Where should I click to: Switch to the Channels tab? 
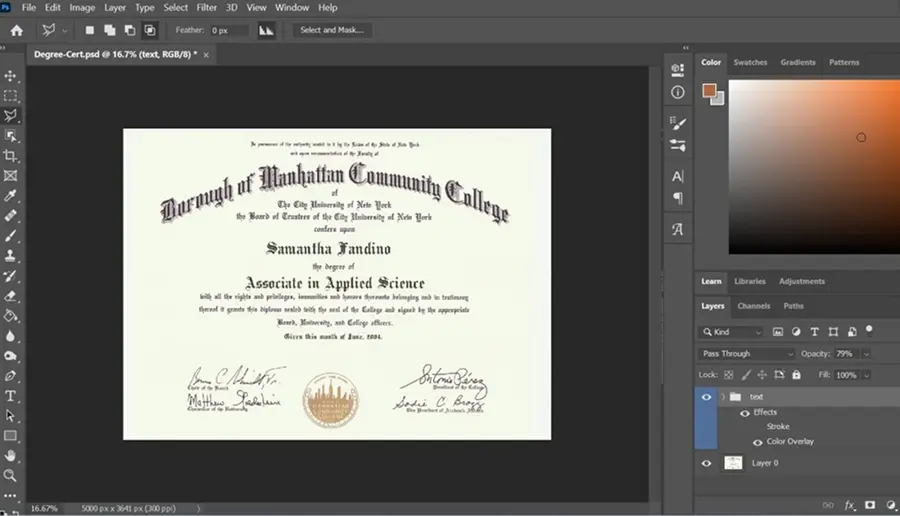[x=754, y=306]
